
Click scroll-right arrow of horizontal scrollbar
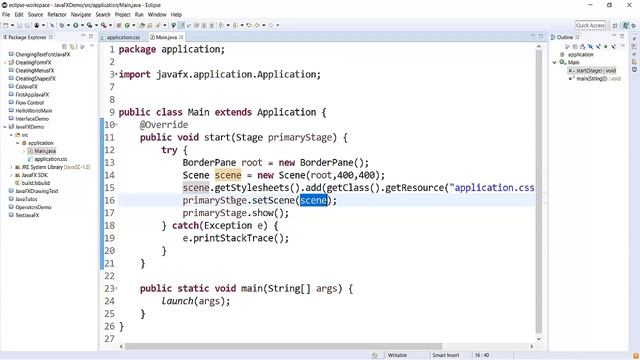(531, 347)
